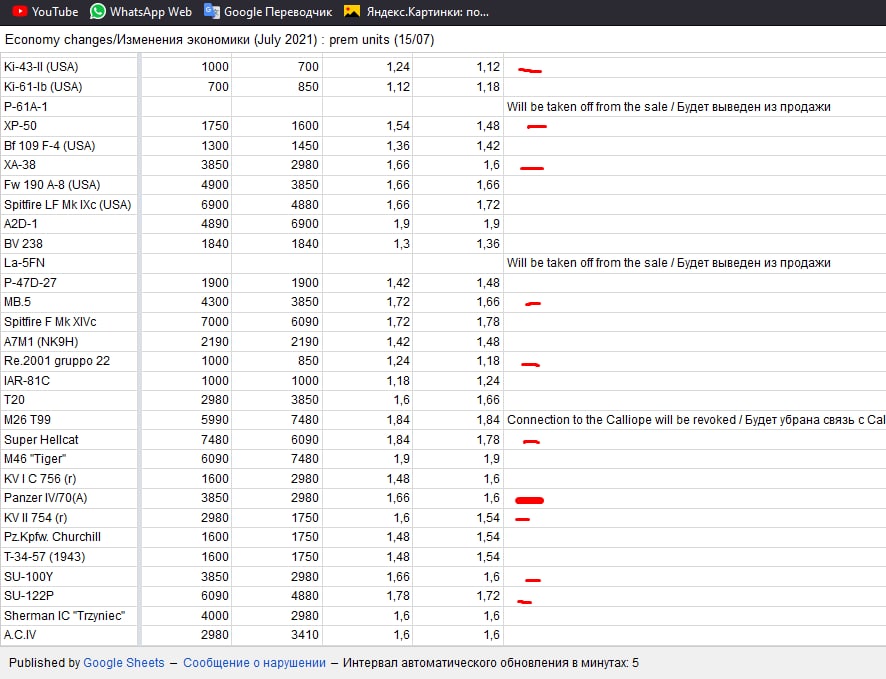Select the La-5FN row name
Image resolution: width=886 pixels, height=679 pixels.
click(24, 263)
